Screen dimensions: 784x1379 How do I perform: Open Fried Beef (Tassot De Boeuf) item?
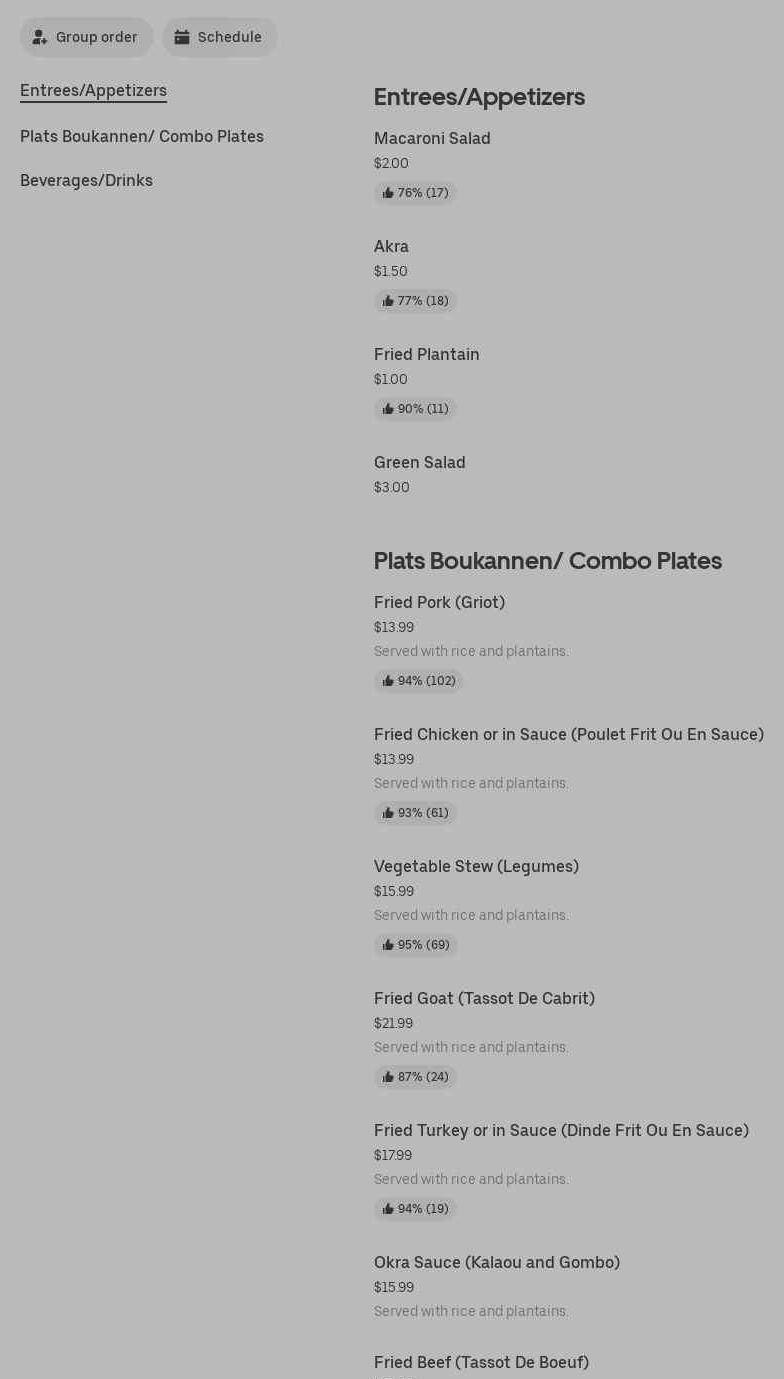tap(481, 1362)
